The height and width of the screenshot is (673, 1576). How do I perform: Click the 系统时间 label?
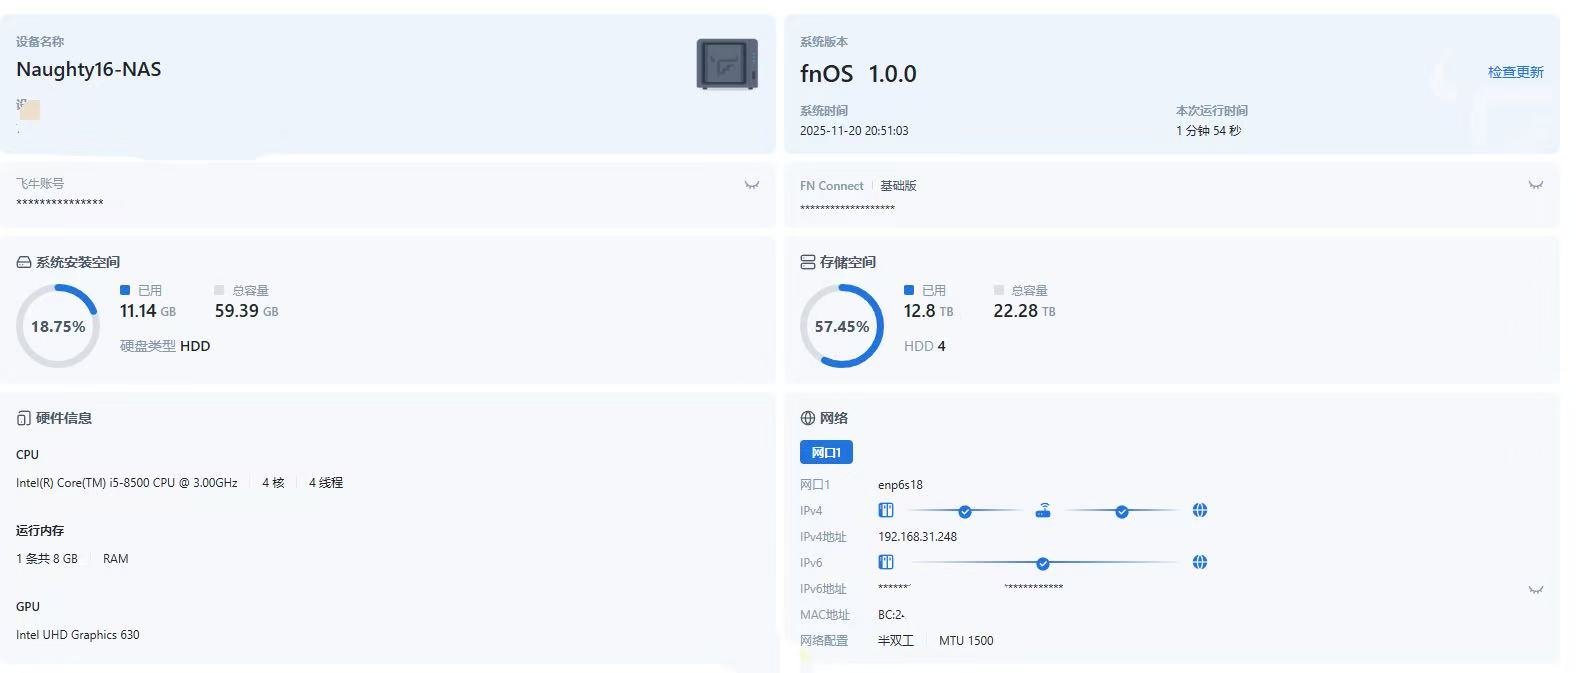click(824, 111)
